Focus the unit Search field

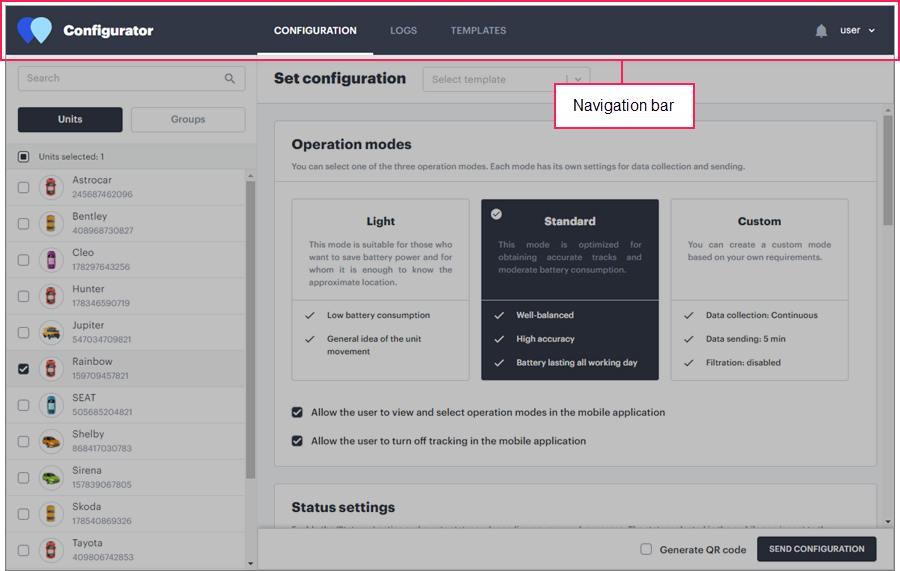(131, 79)
